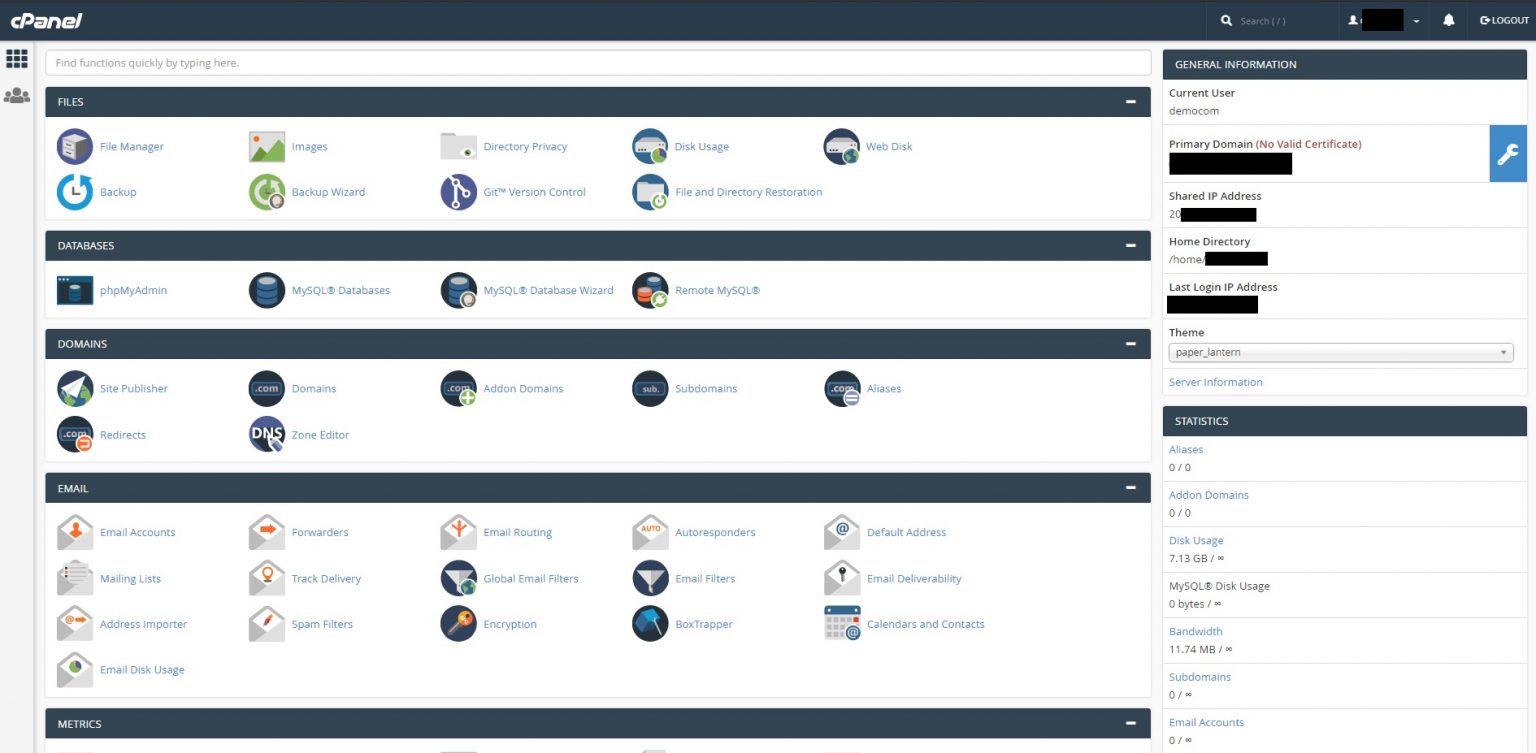1536x753 pixels.
Task: Click the Bandwidth statistics link
Action: click(x=1195, y=631)
